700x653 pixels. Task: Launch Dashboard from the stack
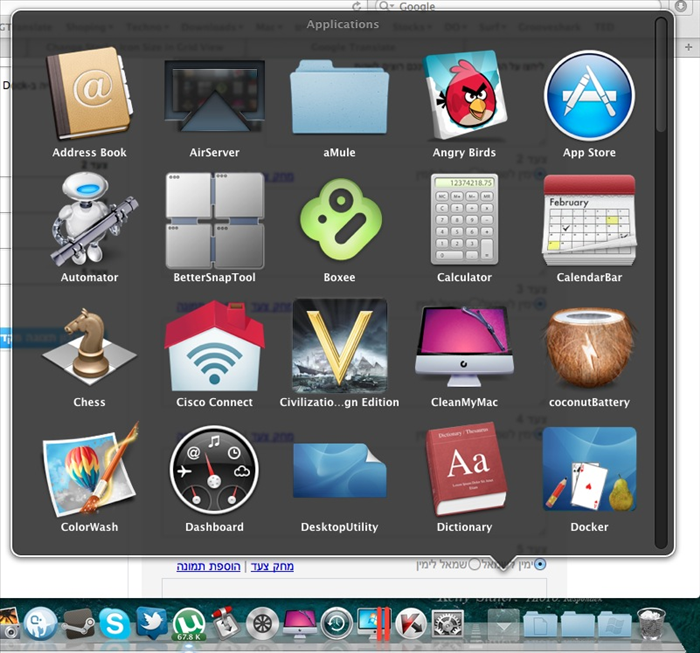pyautogui.click(x=214, y=470)
